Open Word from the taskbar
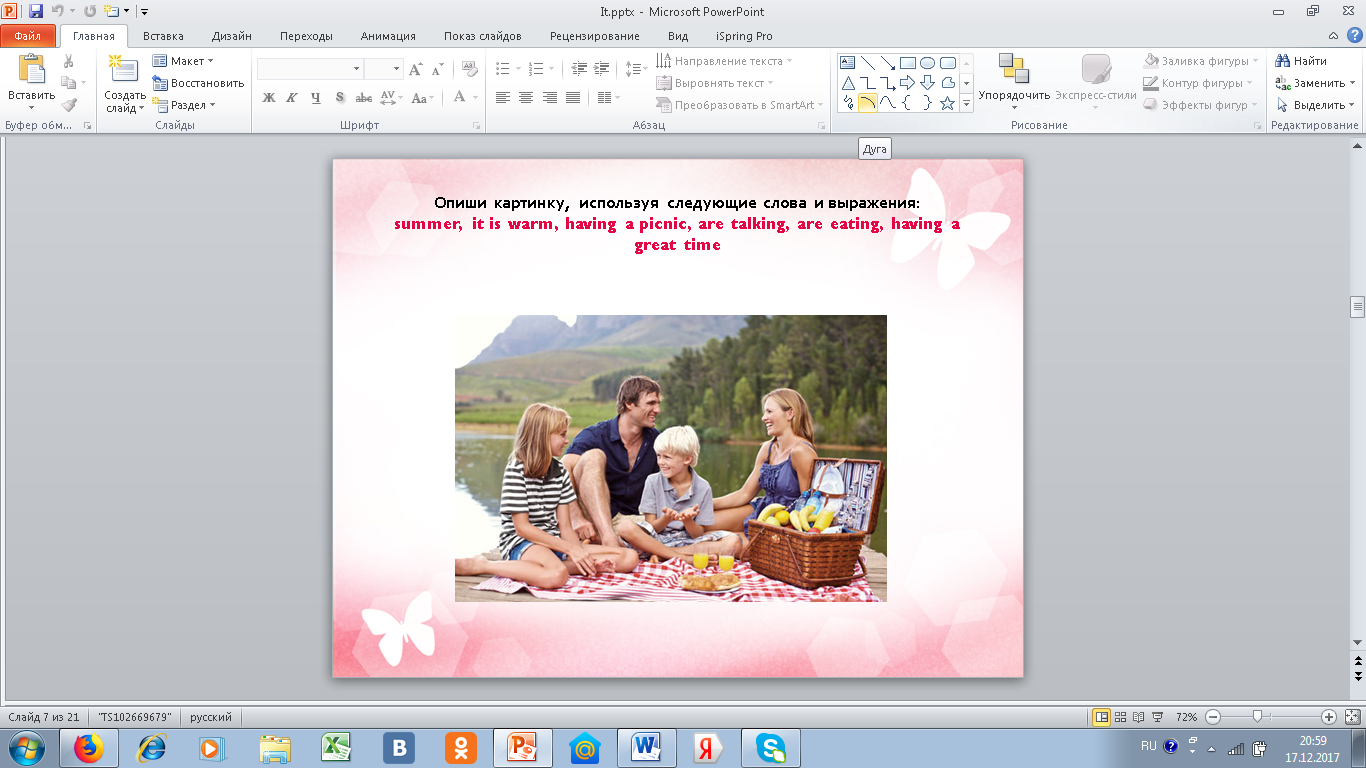 (x=647, y=748)
